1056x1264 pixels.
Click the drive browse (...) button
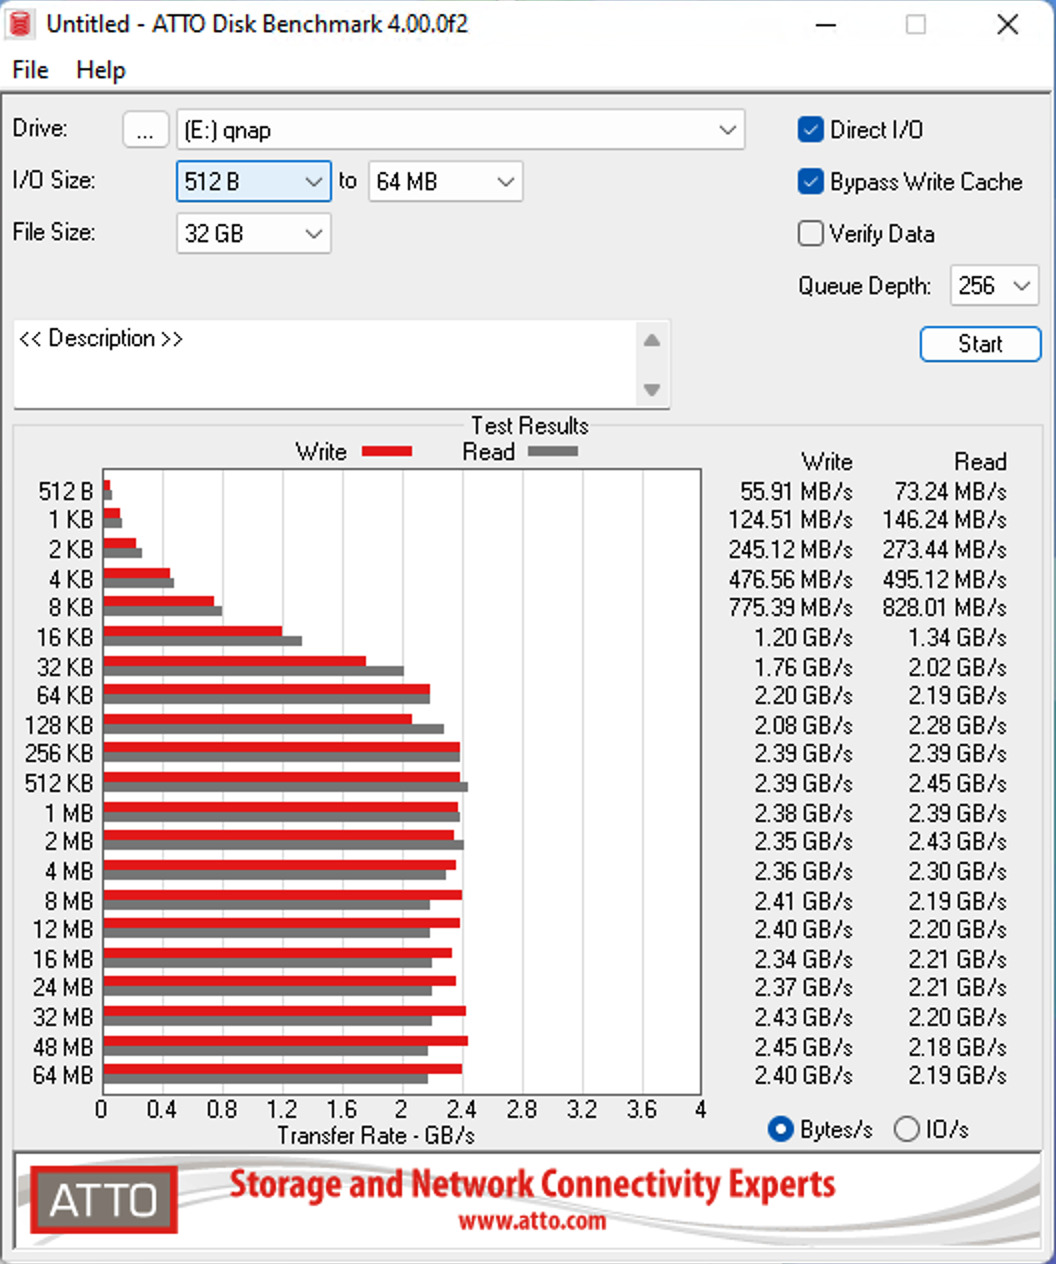point(146,130)
